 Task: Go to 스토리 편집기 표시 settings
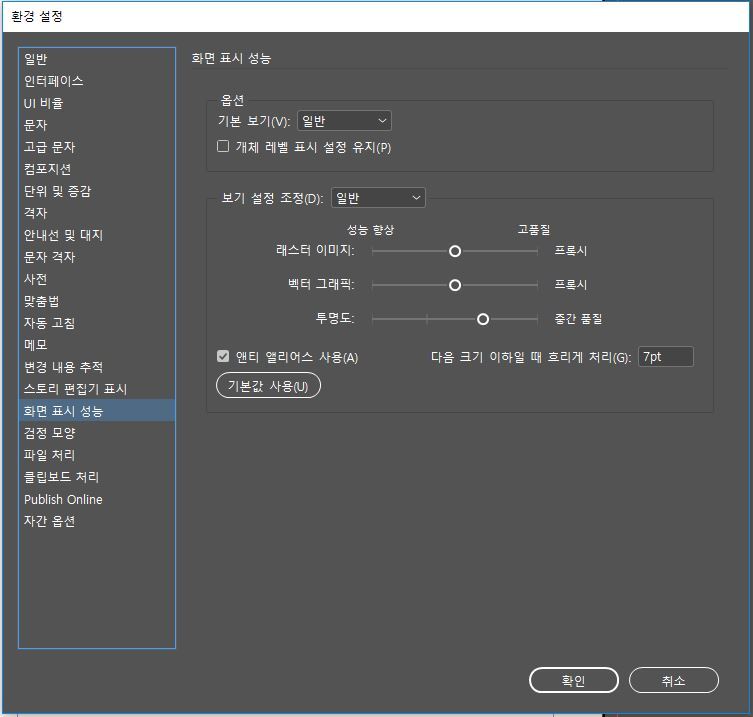pyautogui.click(x=97, y=389)
